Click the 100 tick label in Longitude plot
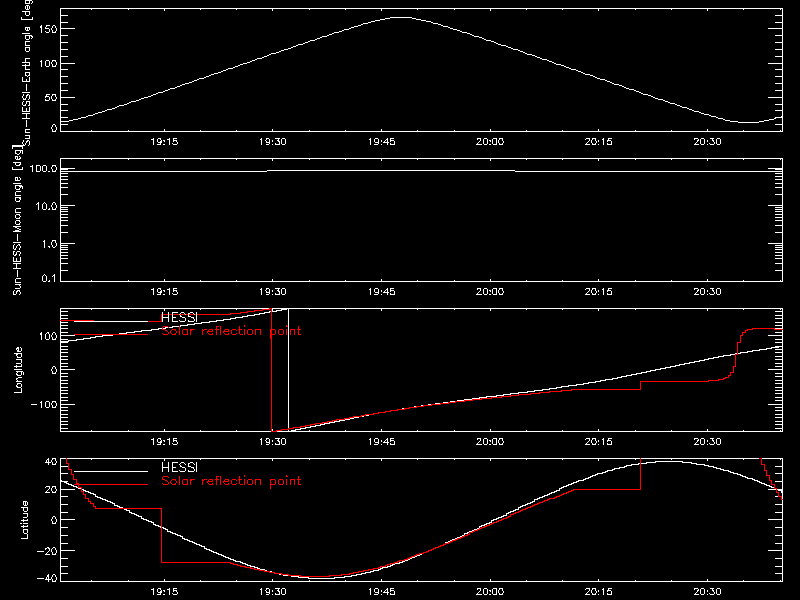800x600 pixels. (47, 336)
